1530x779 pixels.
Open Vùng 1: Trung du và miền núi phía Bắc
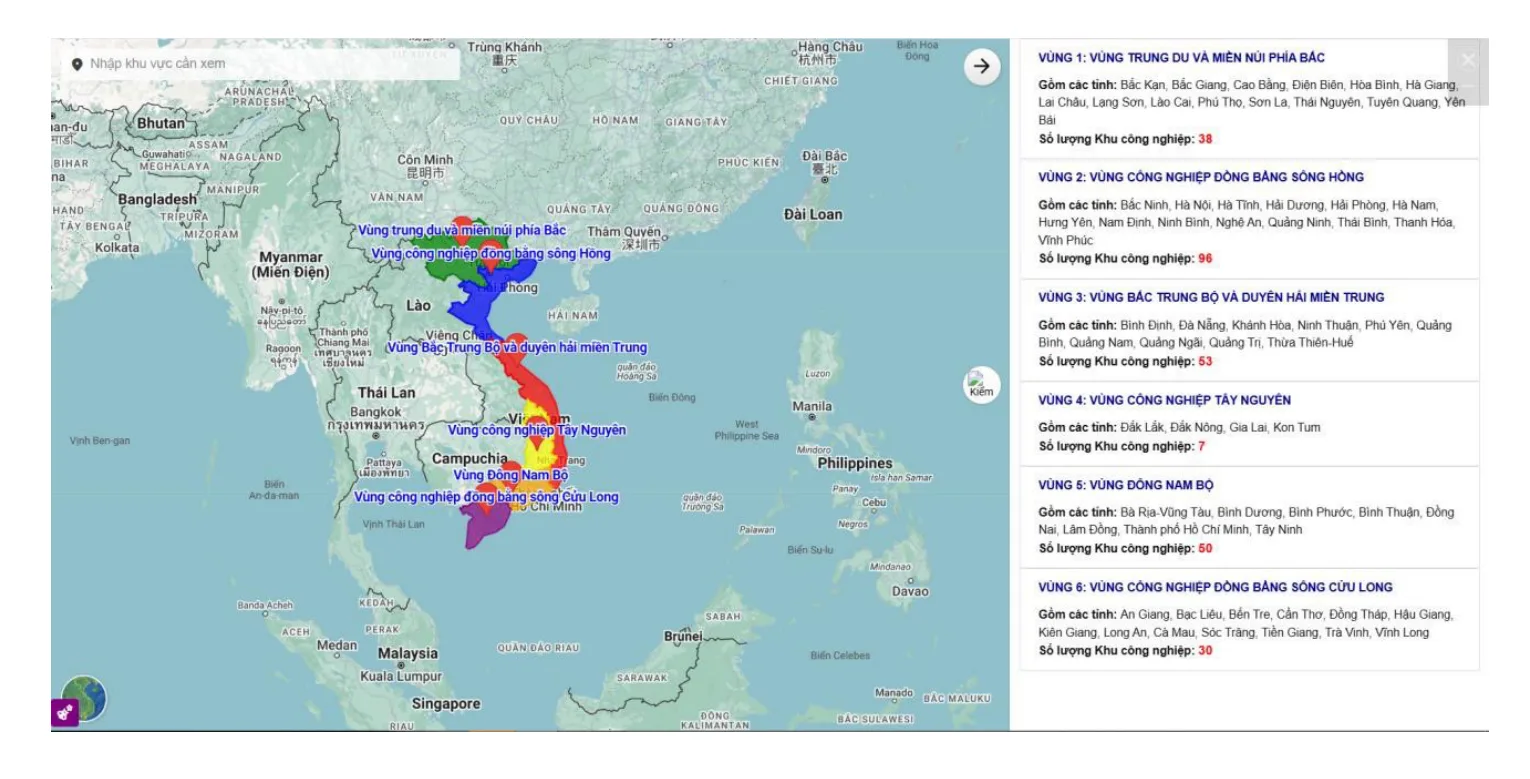click(x=1182, y=58)
